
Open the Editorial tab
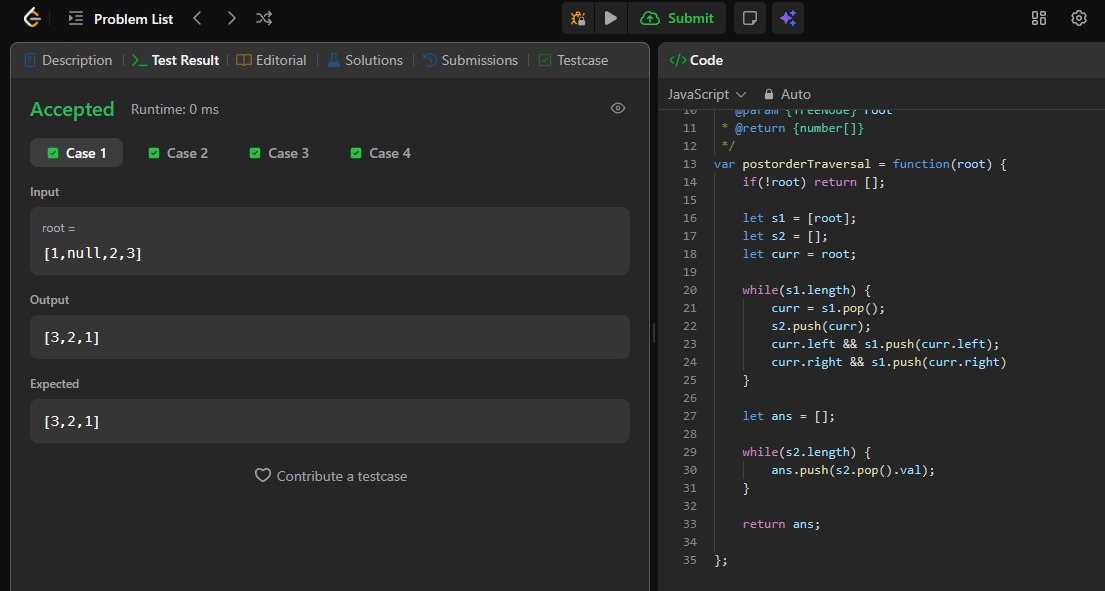[271, 61]
